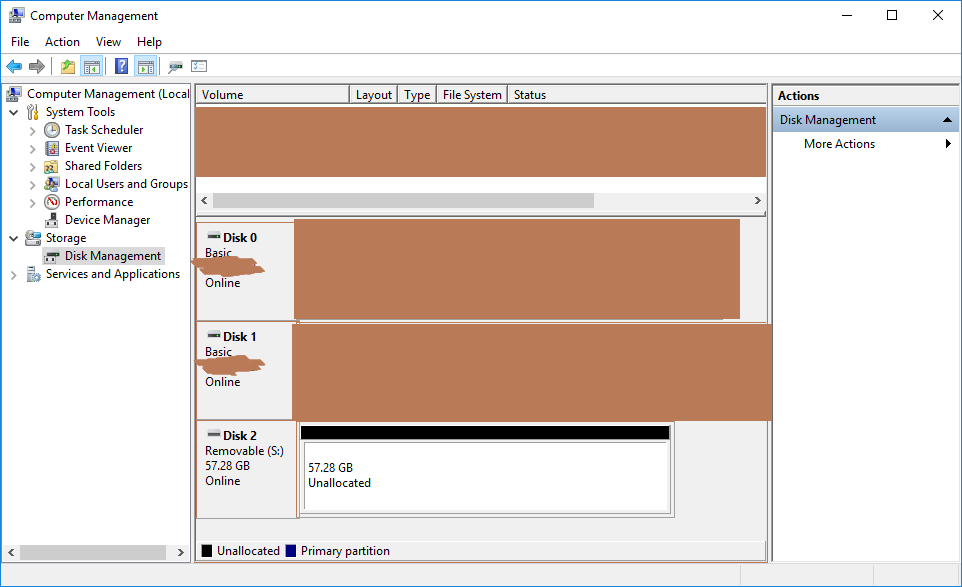Toggle Show/Hide Console Tree icon

92,66
